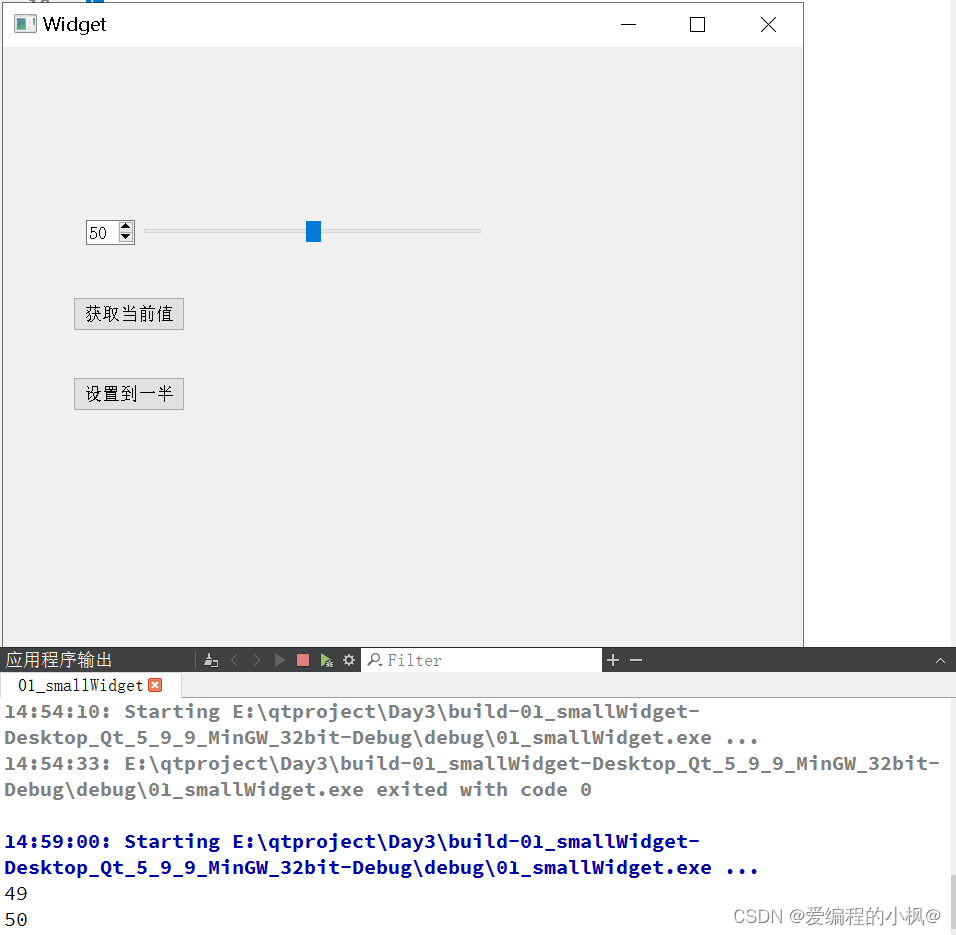Image resolution: width=956 pixels, height=935 pixels.
Task: Click the 获取当前值 button
Action: point(129,314)
